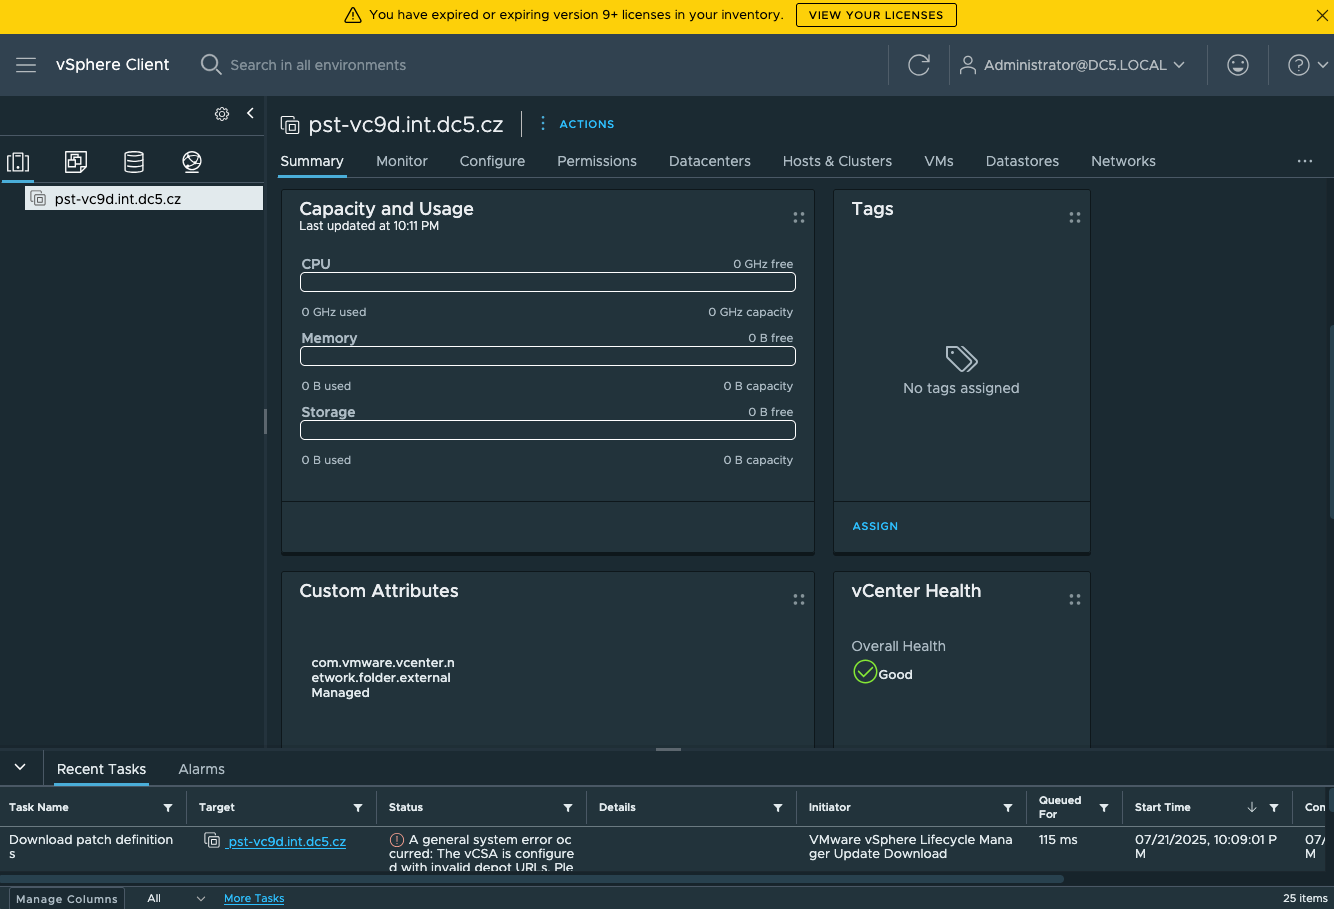The width and height of the screenshot is (1334, 909).
Task: Open the Configure tab
Action: click(492, 161)
